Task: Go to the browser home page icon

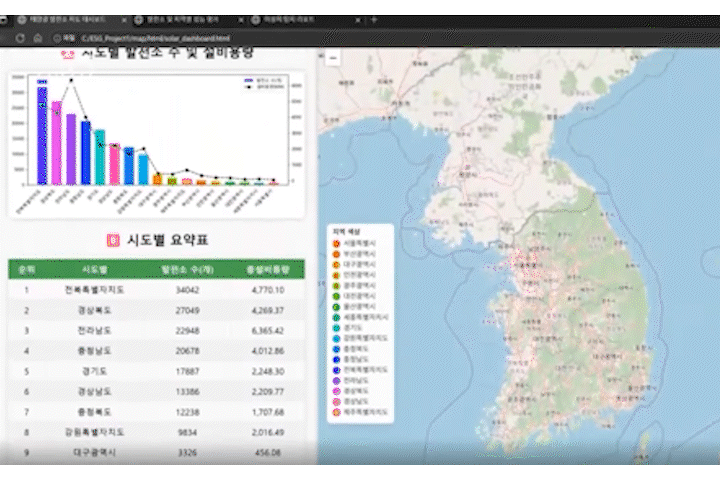Action: coord(38,38)
